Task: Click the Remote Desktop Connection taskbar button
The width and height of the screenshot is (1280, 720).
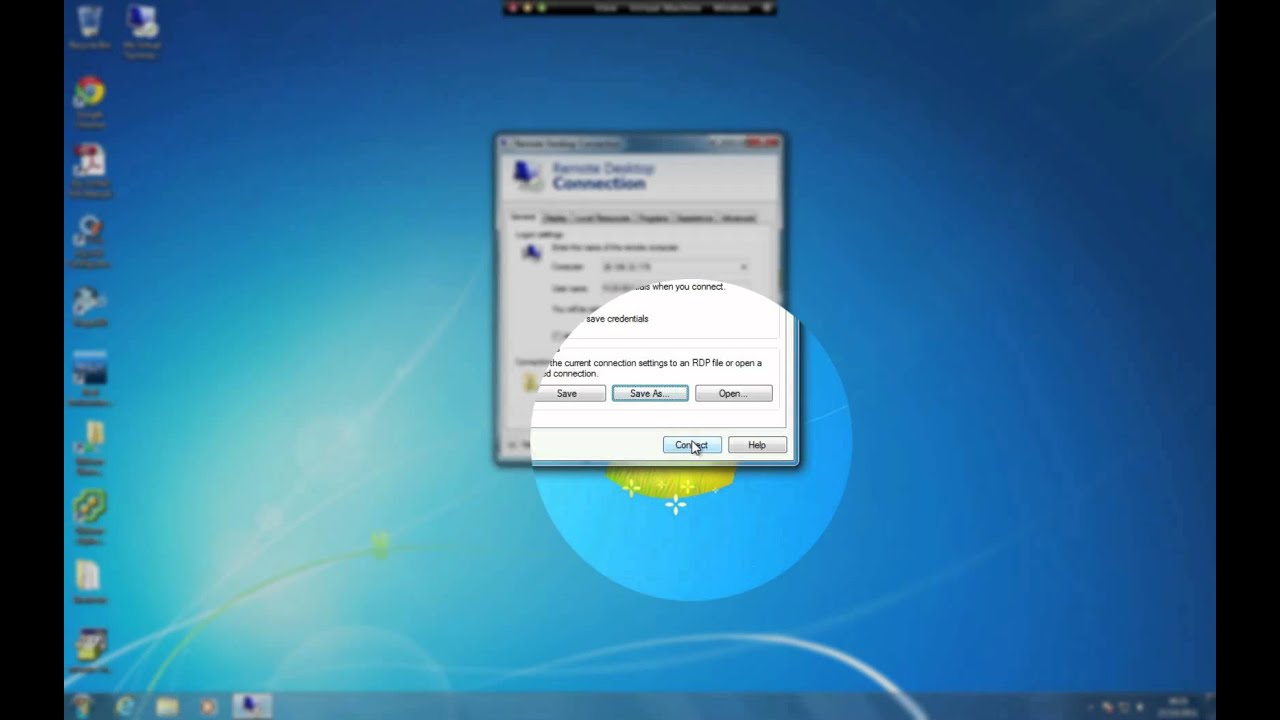Action: (x=251, y=706)
